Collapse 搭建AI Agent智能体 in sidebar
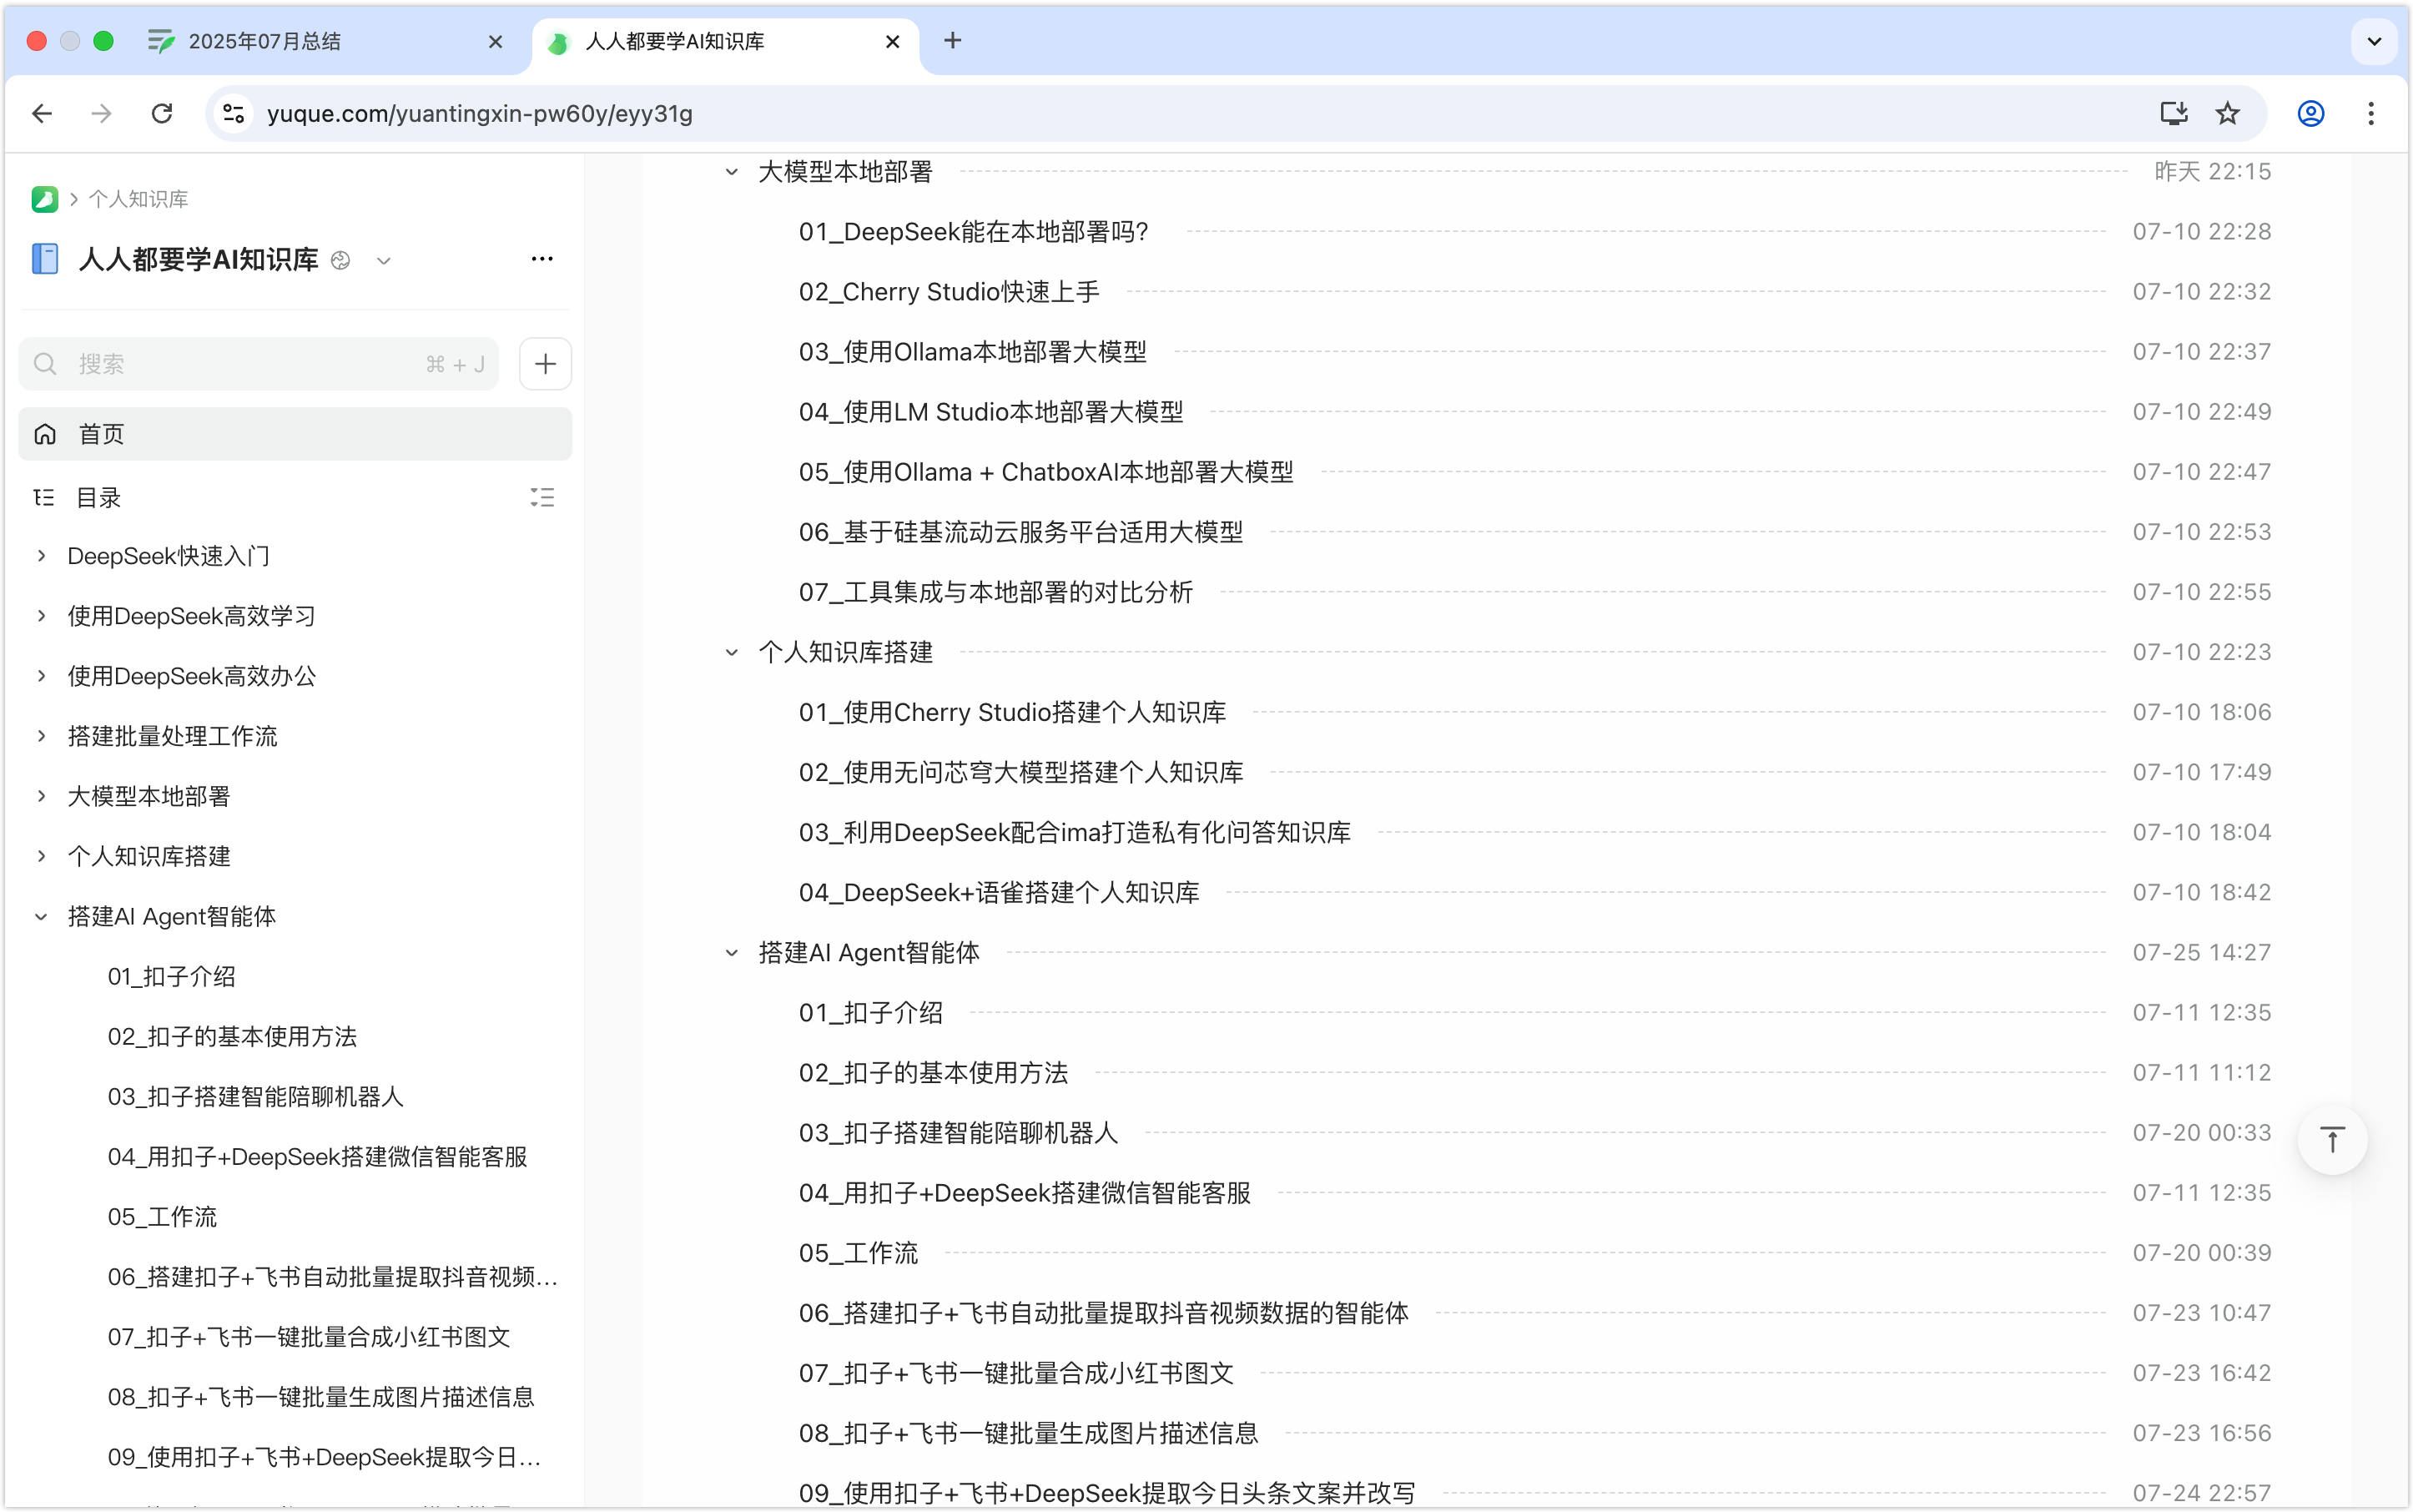Image resolution: width=2413 pixels, height=1512 pixels. point(41,917)
